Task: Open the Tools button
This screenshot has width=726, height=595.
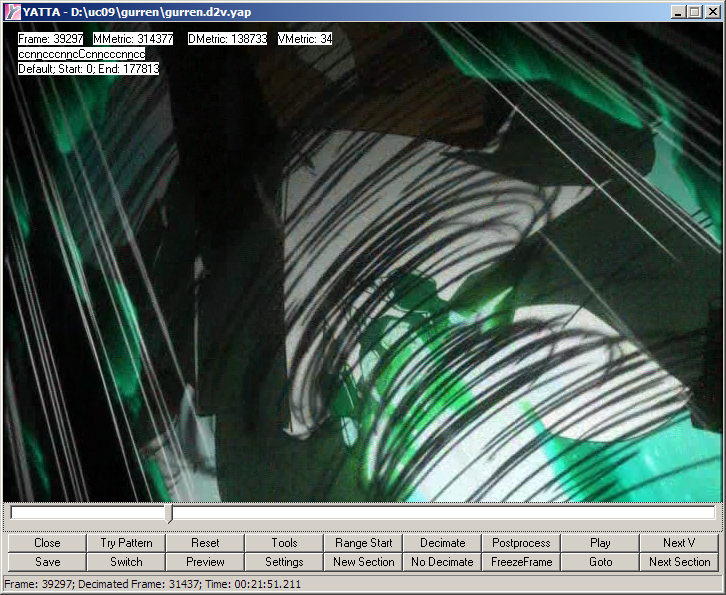Action: click(x=284, y=543)
